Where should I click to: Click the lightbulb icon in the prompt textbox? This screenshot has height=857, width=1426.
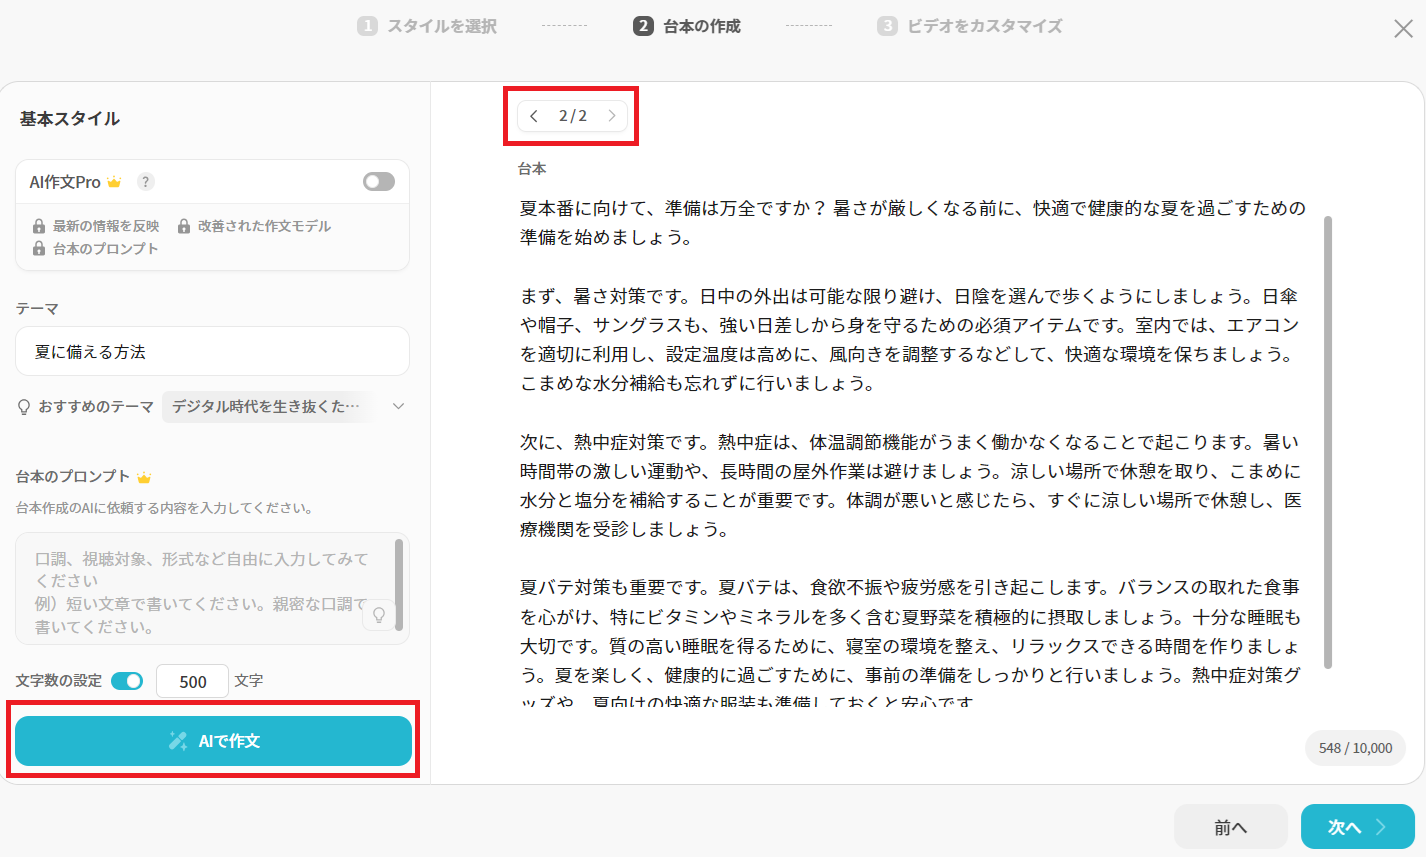click(379, 614)
